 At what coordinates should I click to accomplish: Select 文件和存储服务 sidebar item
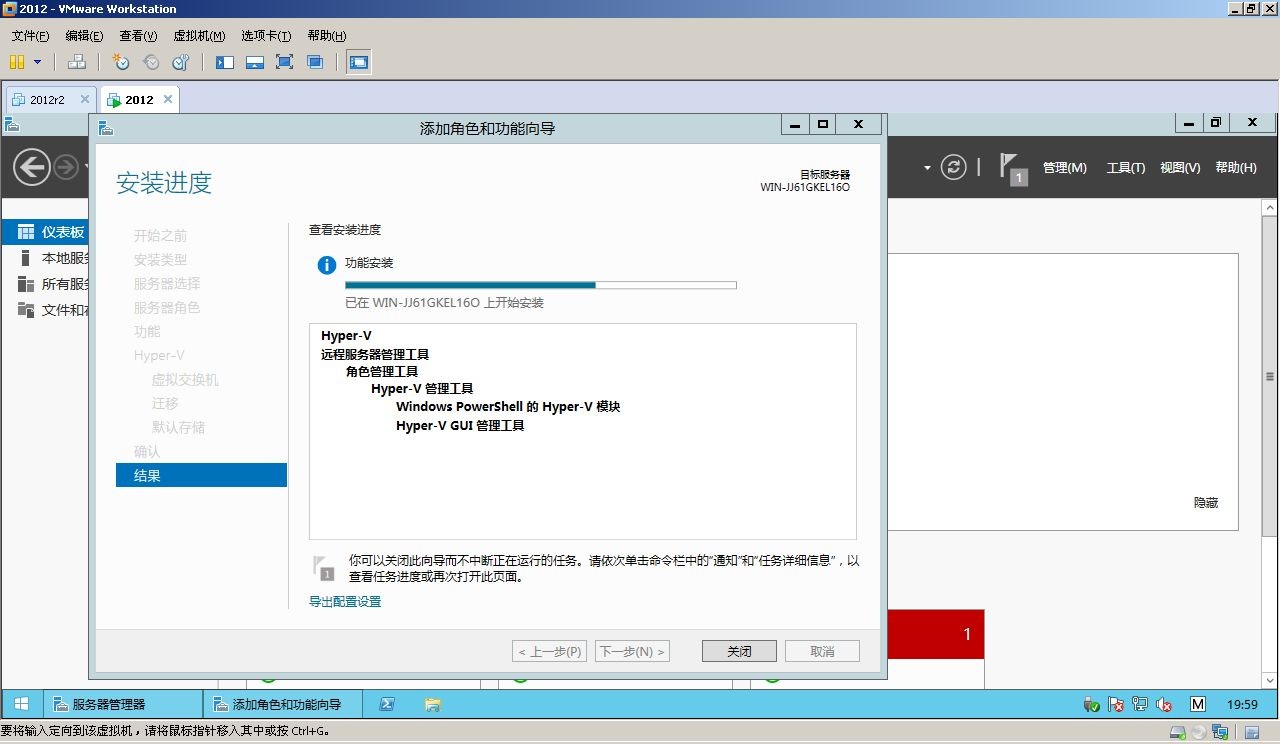[x=45, y=310]
